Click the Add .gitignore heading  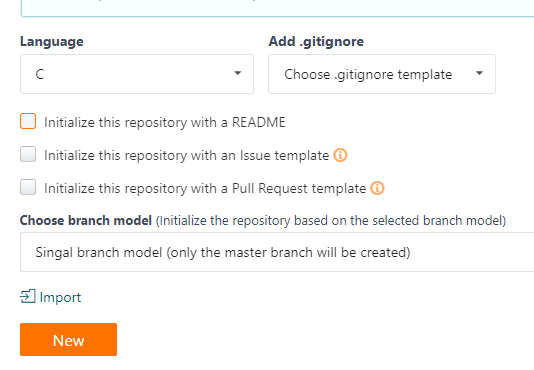(316, 42)
